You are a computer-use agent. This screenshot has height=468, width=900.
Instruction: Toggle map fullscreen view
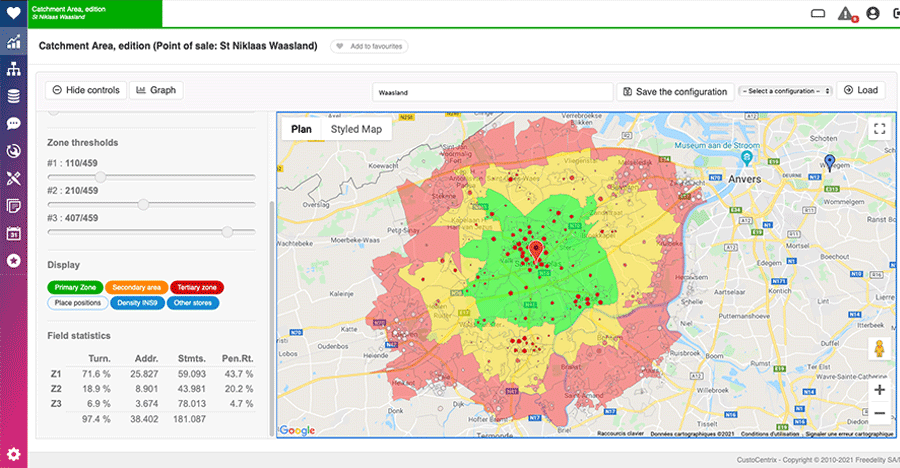(x=879, y=128)
